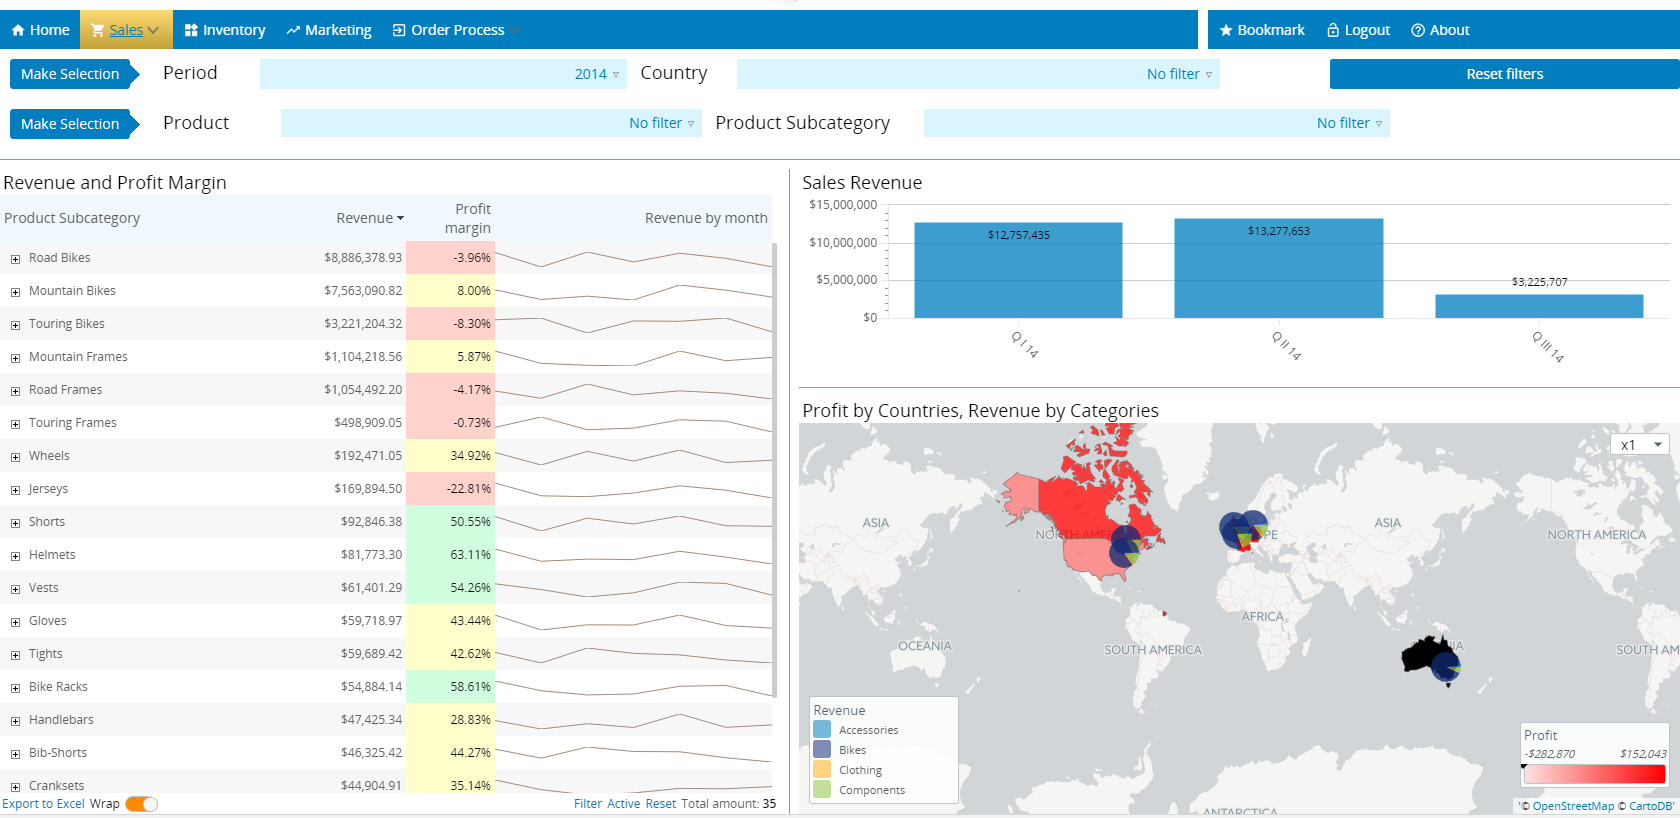Expand the Jerseys row
The width and height of the screenshot is (1680, 818).
pos(15,490)
